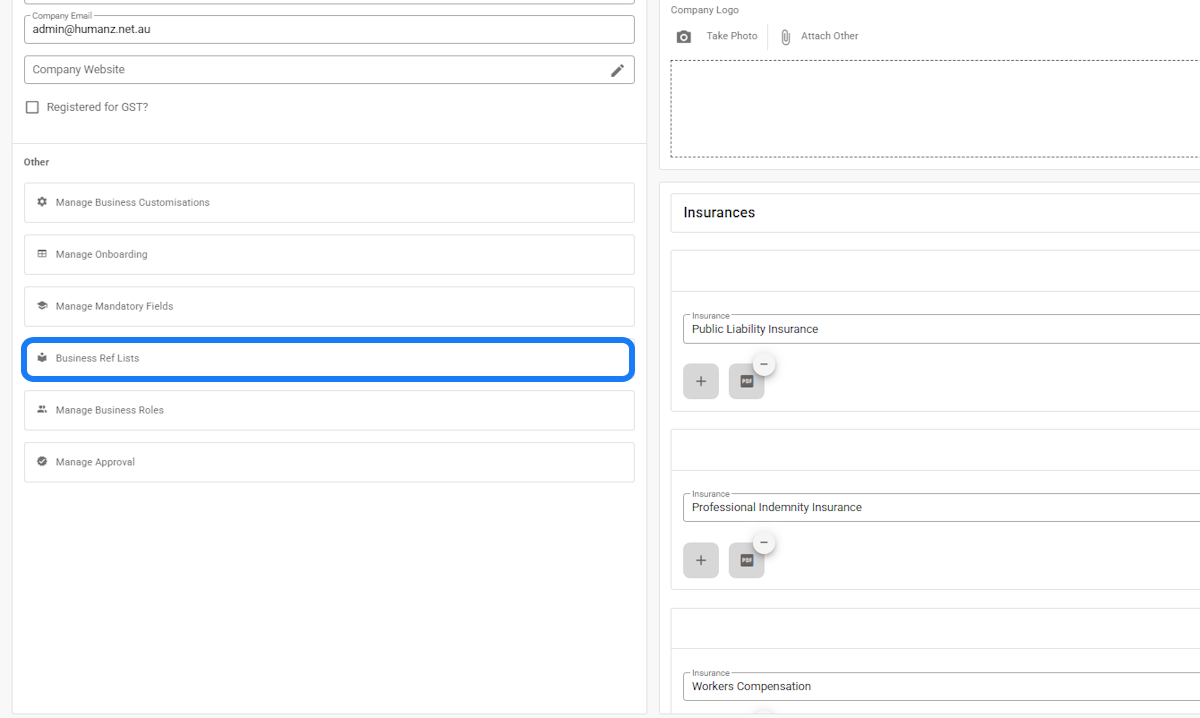Click the dashed Company Logo drop area

(x=935, y=108)
